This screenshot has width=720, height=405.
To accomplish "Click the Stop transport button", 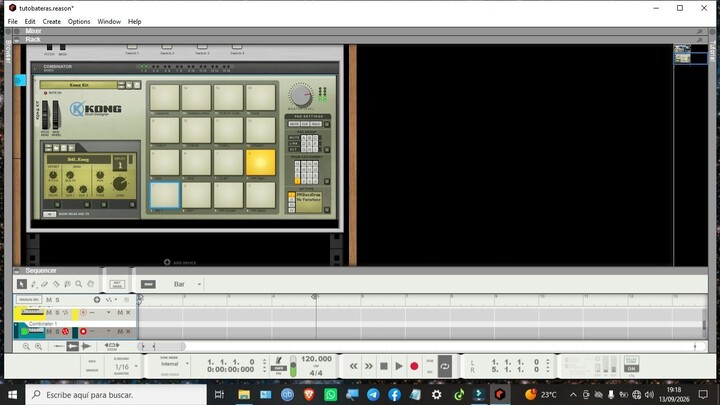I will pyautogui.click(x=384, y=366).
